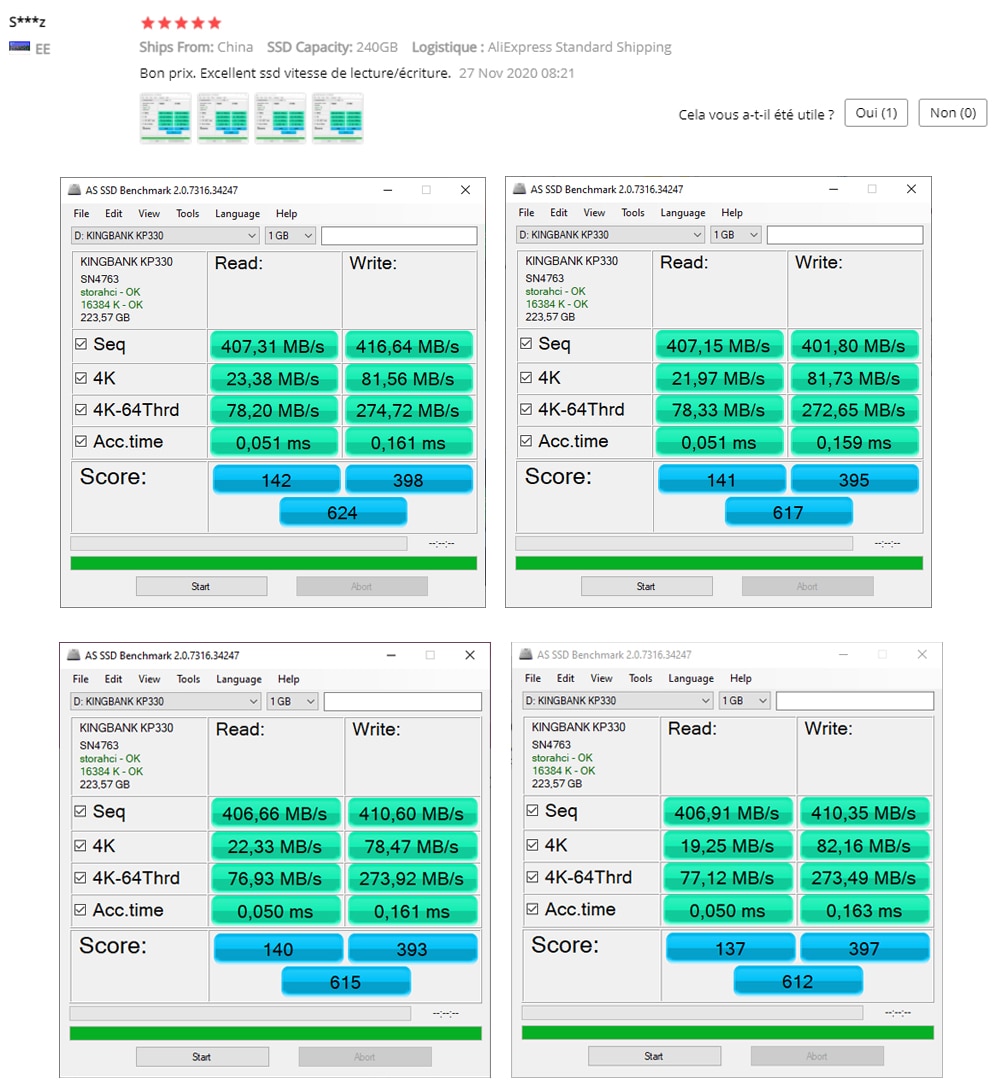Run Start in the score 612 window

tap(654, 1056)
